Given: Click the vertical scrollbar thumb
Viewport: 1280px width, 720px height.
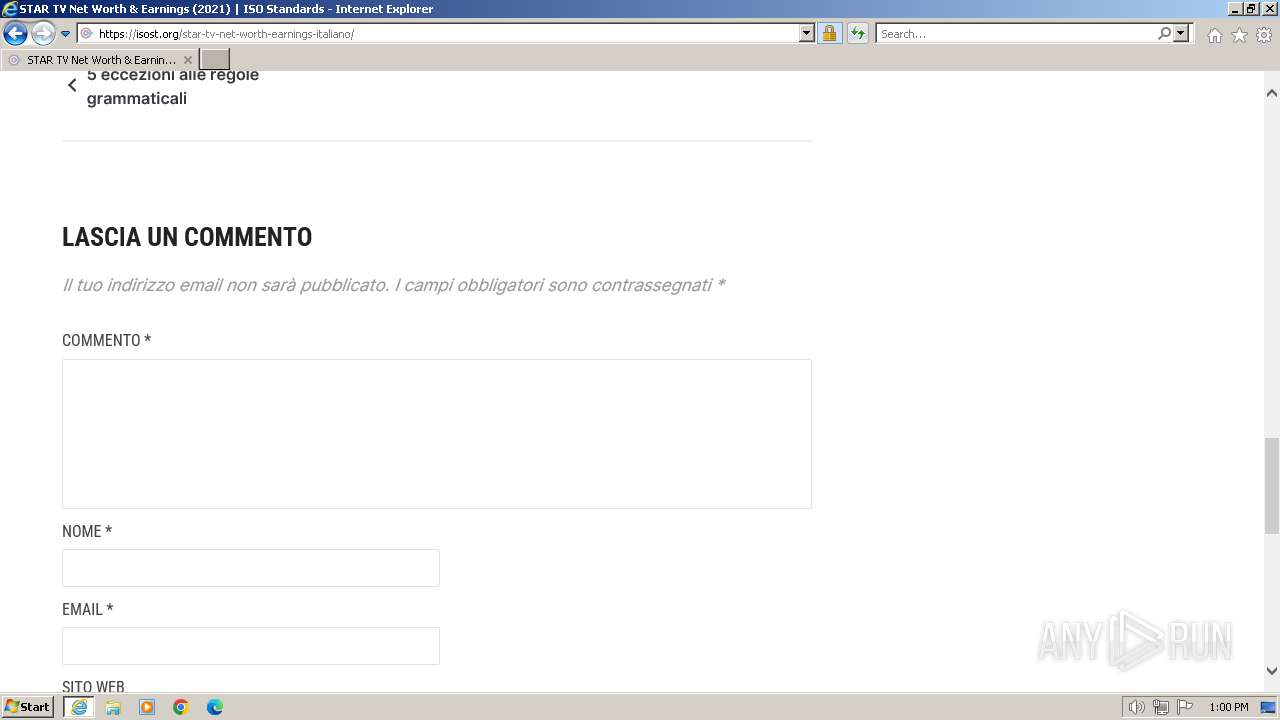Looking at the screenshot, I should click(1271, 486).
